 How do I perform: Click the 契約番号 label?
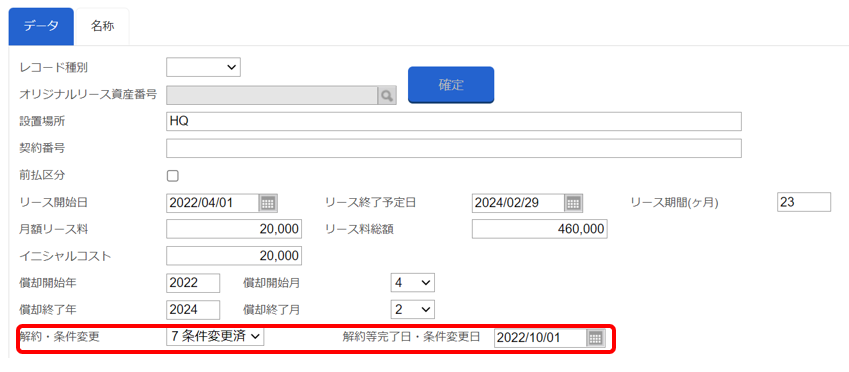point(42,148)
